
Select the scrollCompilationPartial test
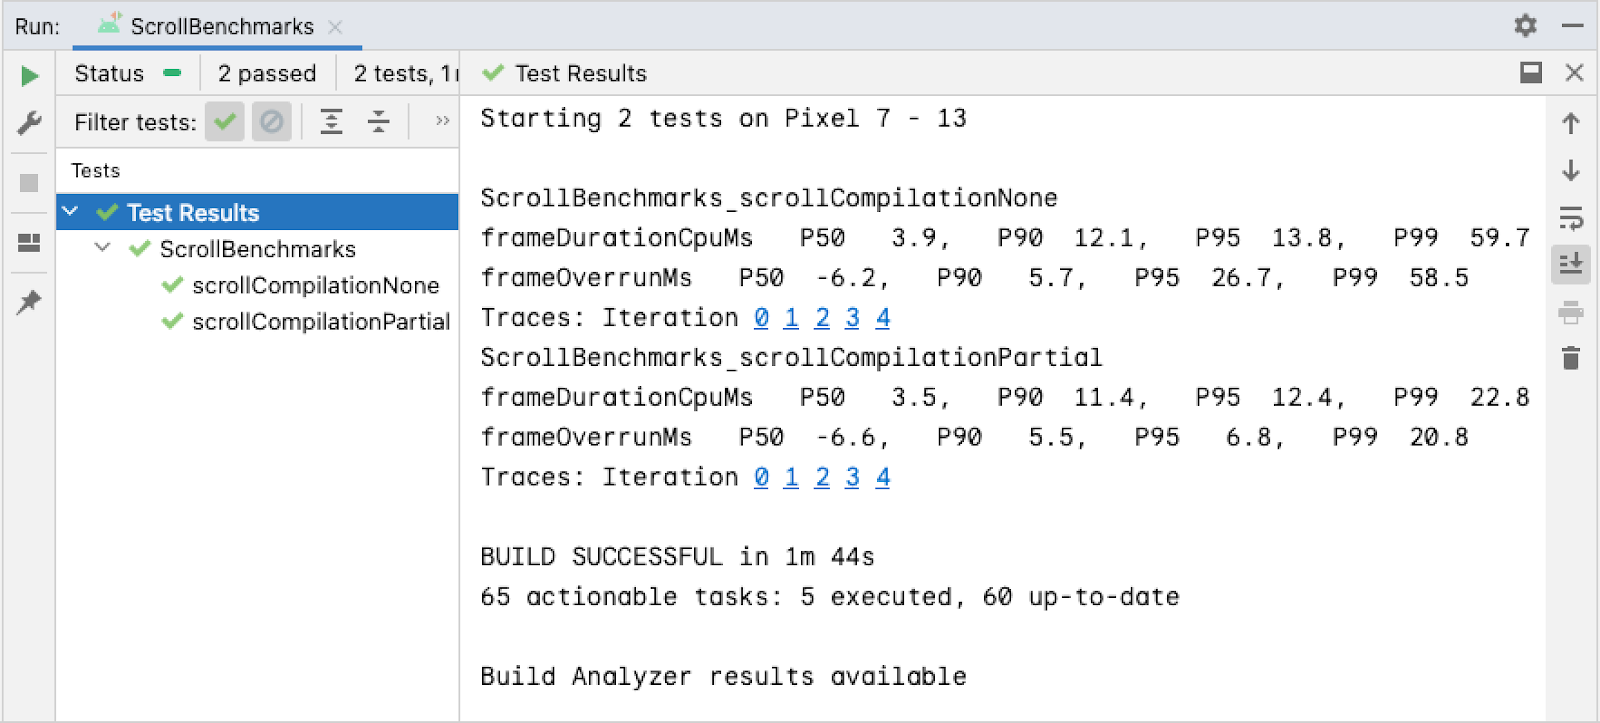tap(320, 321)
